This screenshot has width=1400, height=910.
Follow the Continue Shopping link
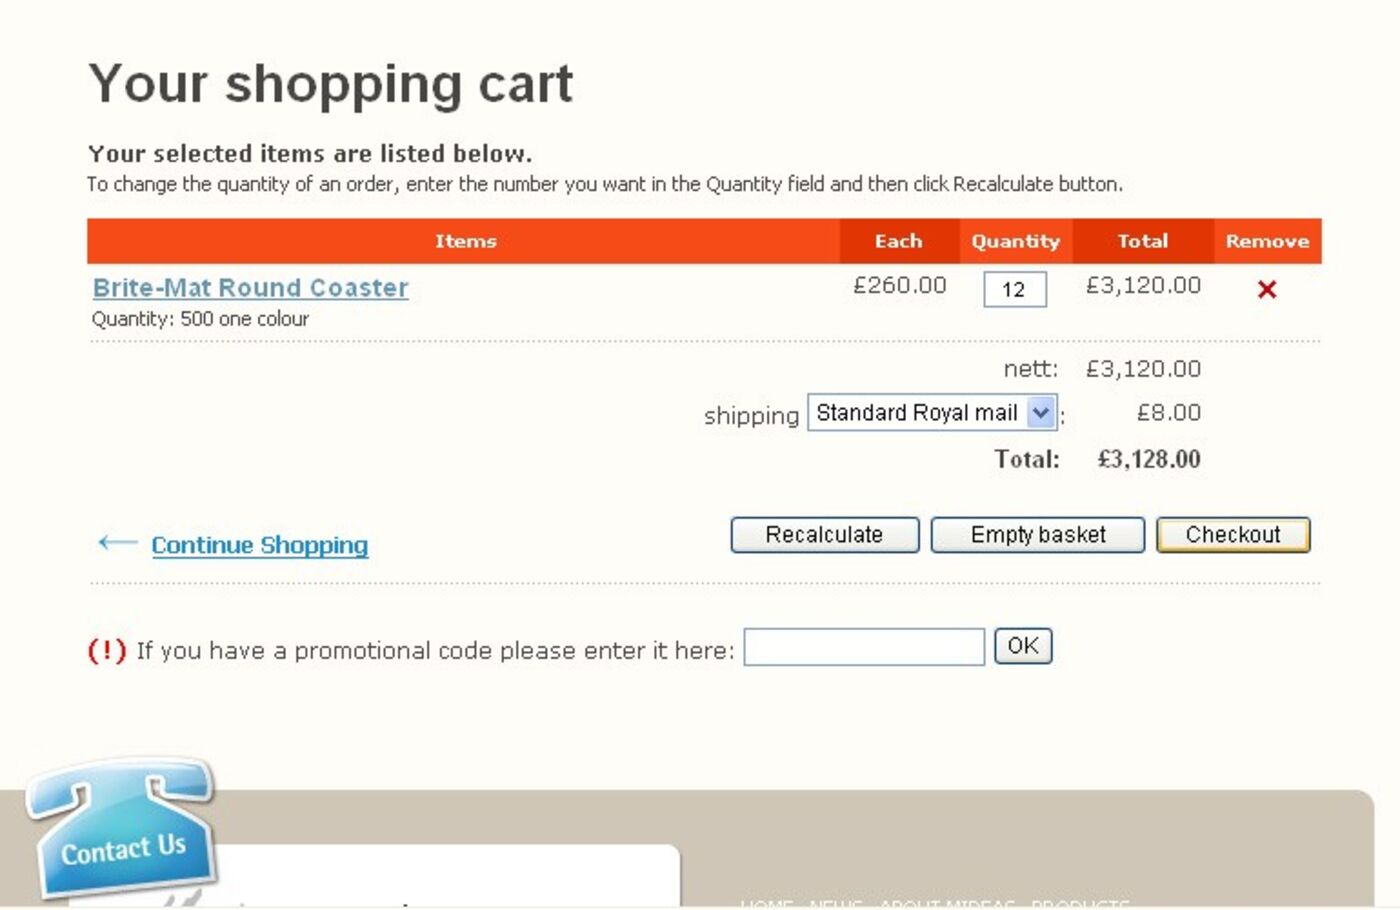[x=260, y=545]
